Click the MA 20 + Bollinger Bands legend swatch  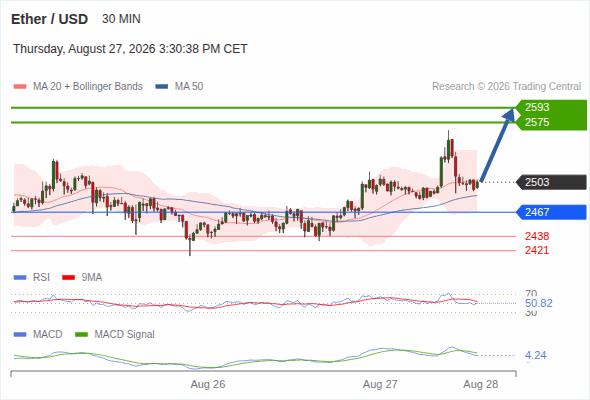coord(20,87)
